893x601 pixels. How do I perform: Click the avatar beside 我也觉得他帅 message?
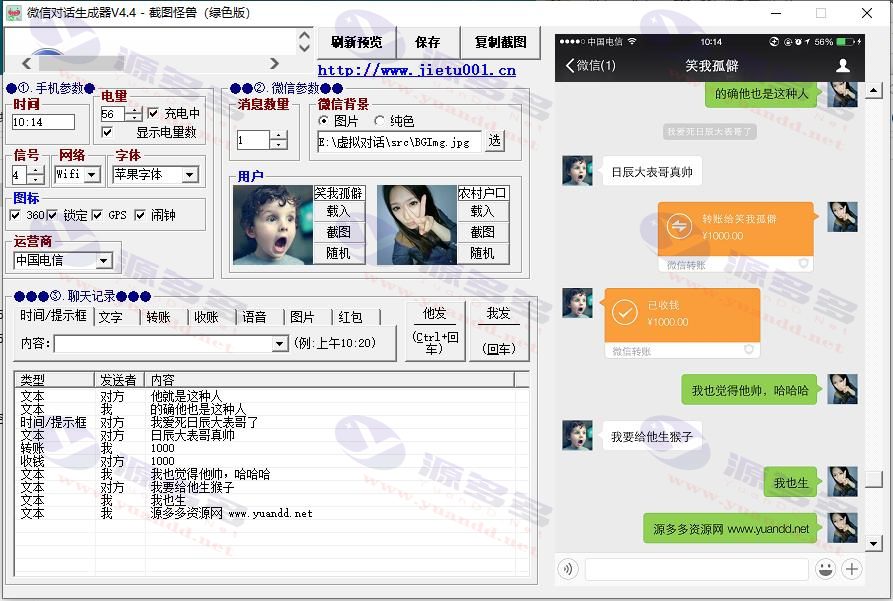(842, 389)
